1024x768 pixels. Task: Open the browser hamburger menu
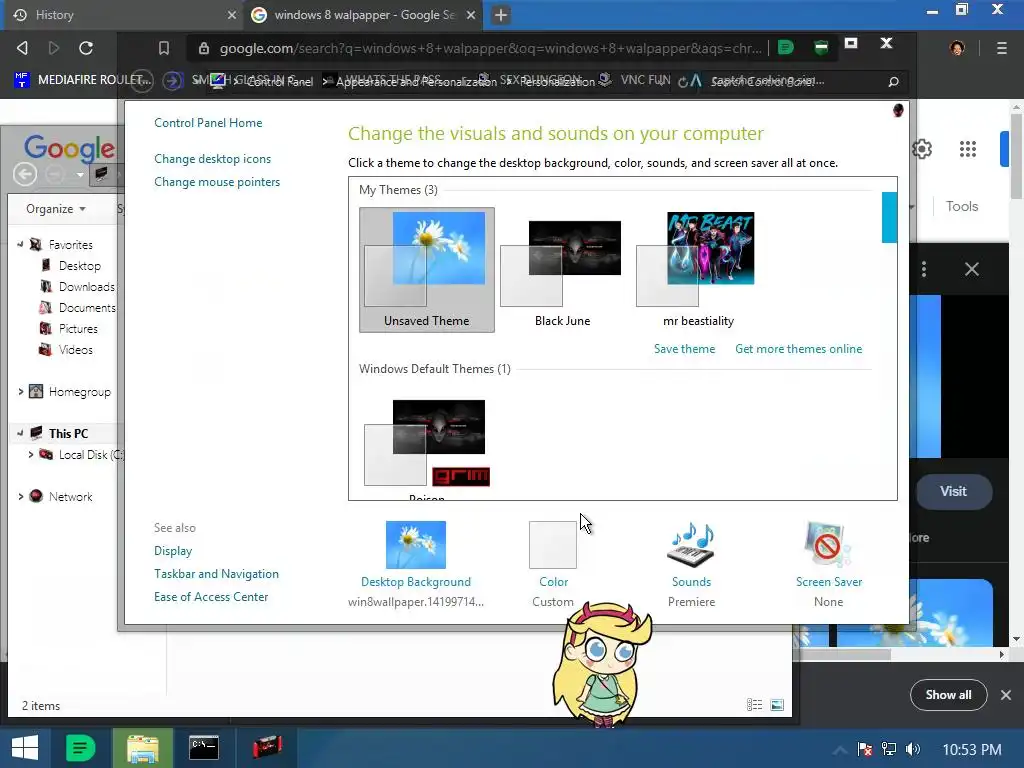click(x=1001, y=48)
